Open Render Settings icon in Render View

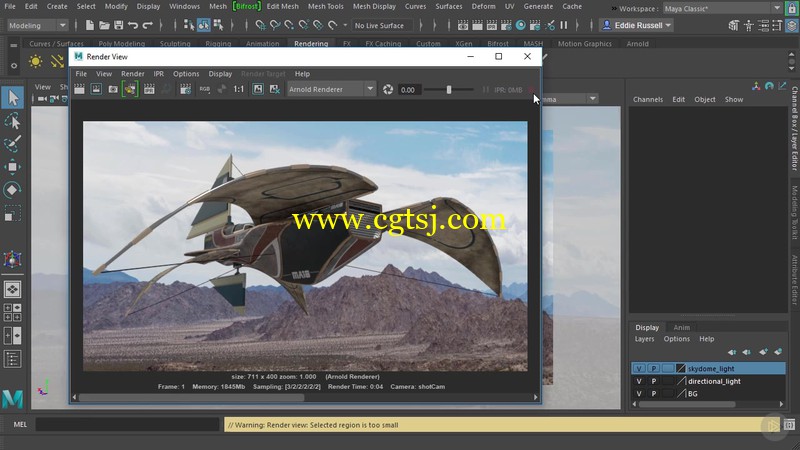pyautogui.click(x=185, y=89)
